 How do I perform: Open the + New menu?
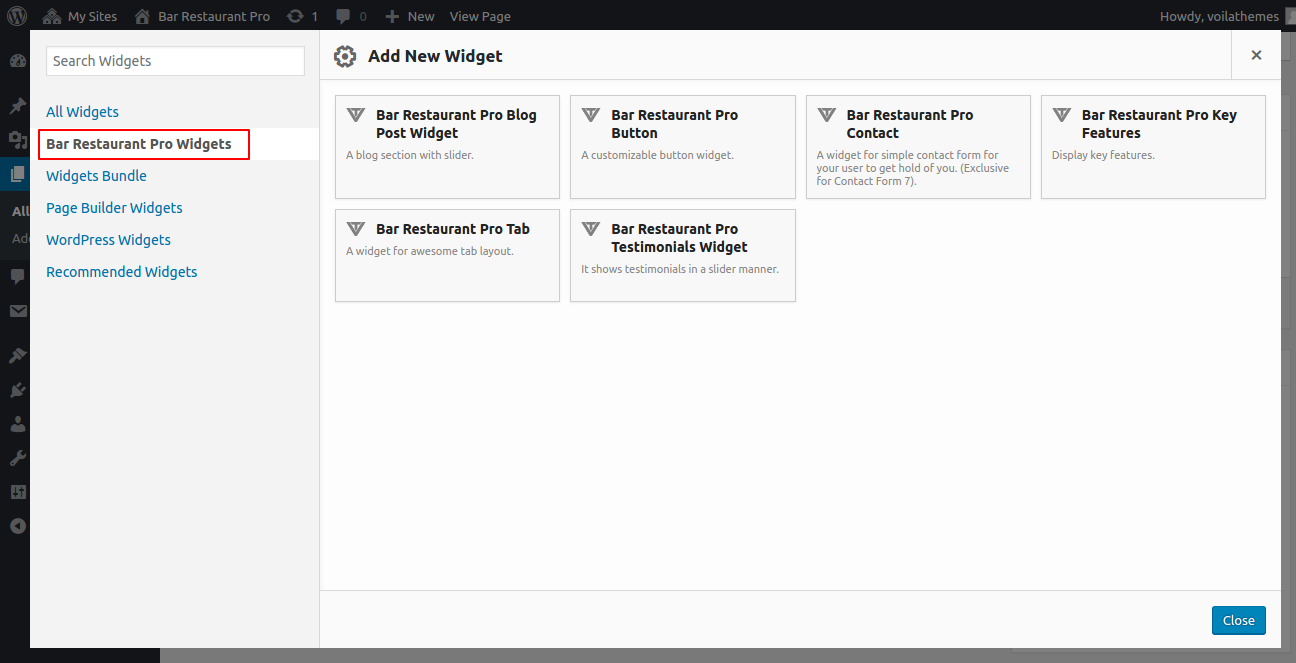(410, 16)
